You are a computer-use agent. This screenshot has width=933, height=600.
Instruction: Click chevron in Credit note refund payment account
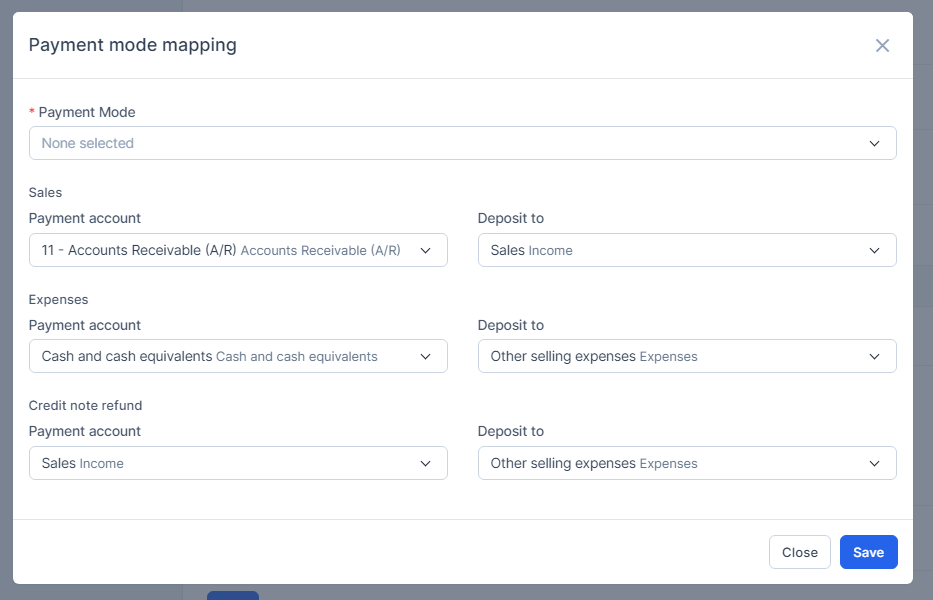coord(425,463)
